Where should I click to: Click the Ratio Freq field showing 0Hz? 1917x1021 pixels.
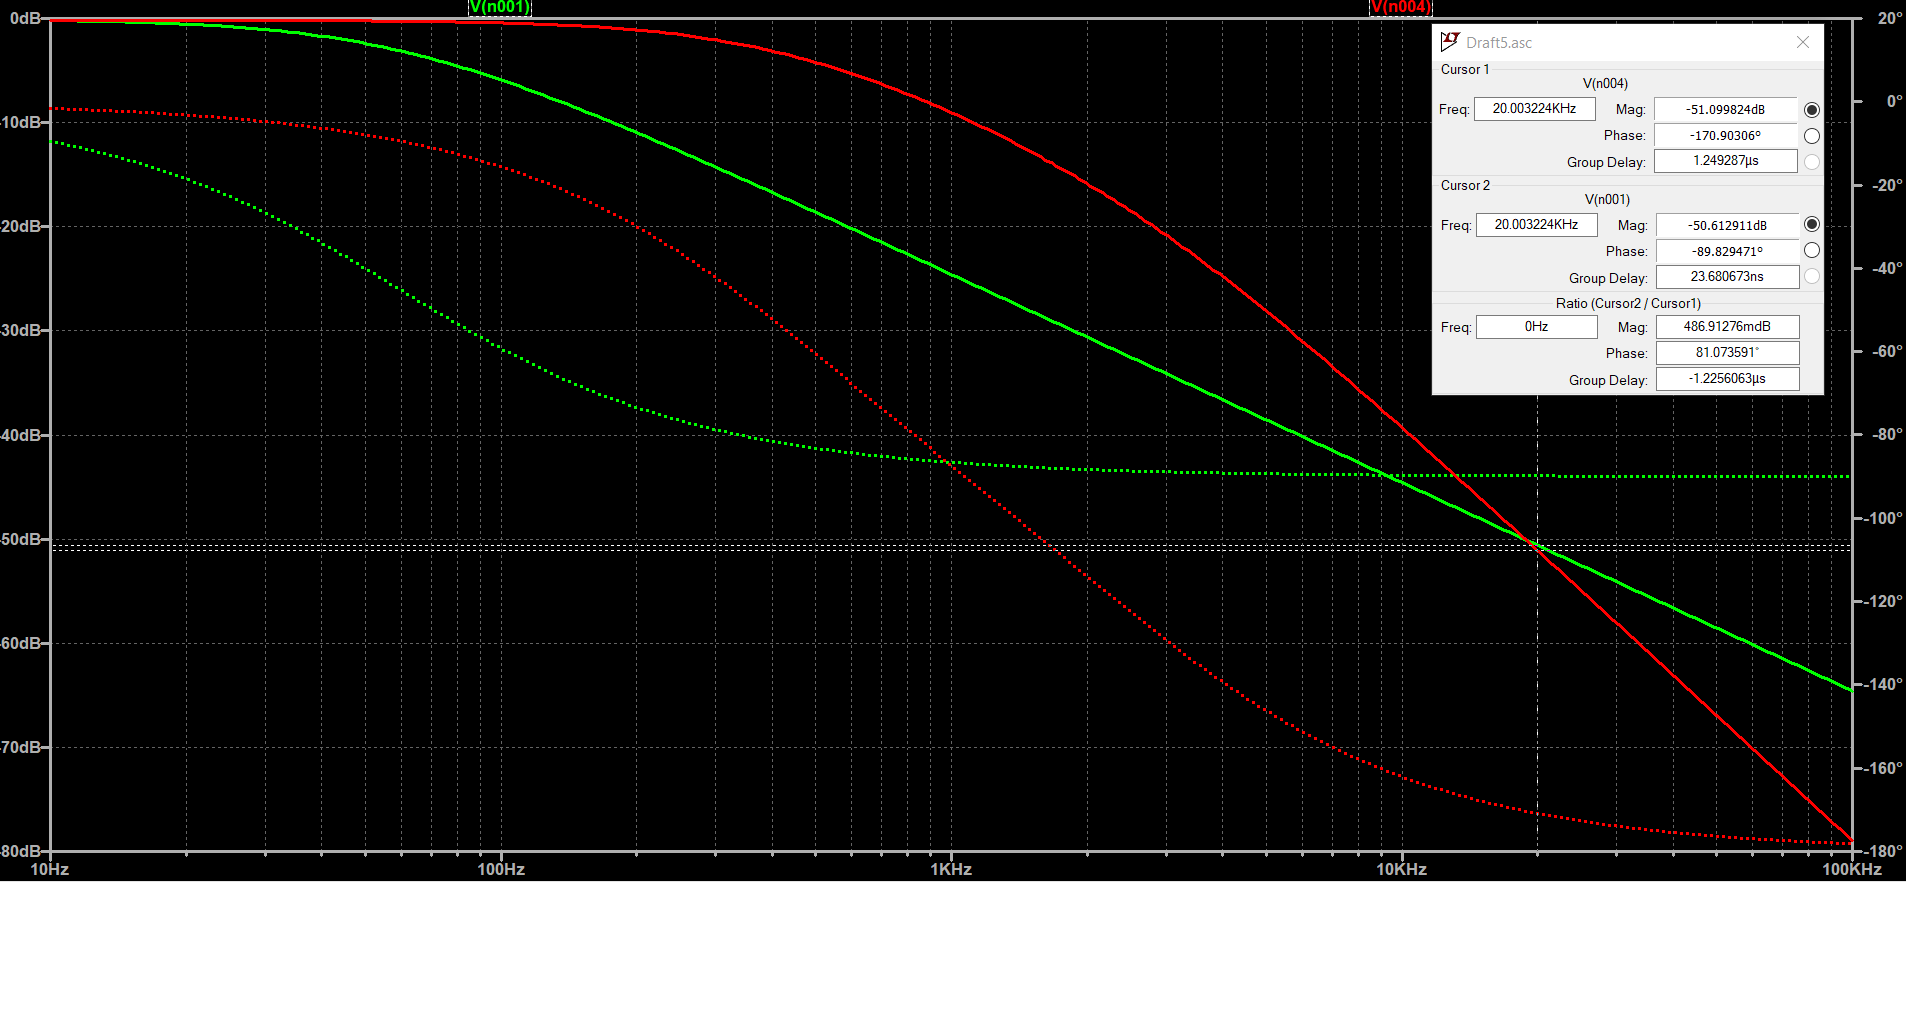coord(1536,327)
